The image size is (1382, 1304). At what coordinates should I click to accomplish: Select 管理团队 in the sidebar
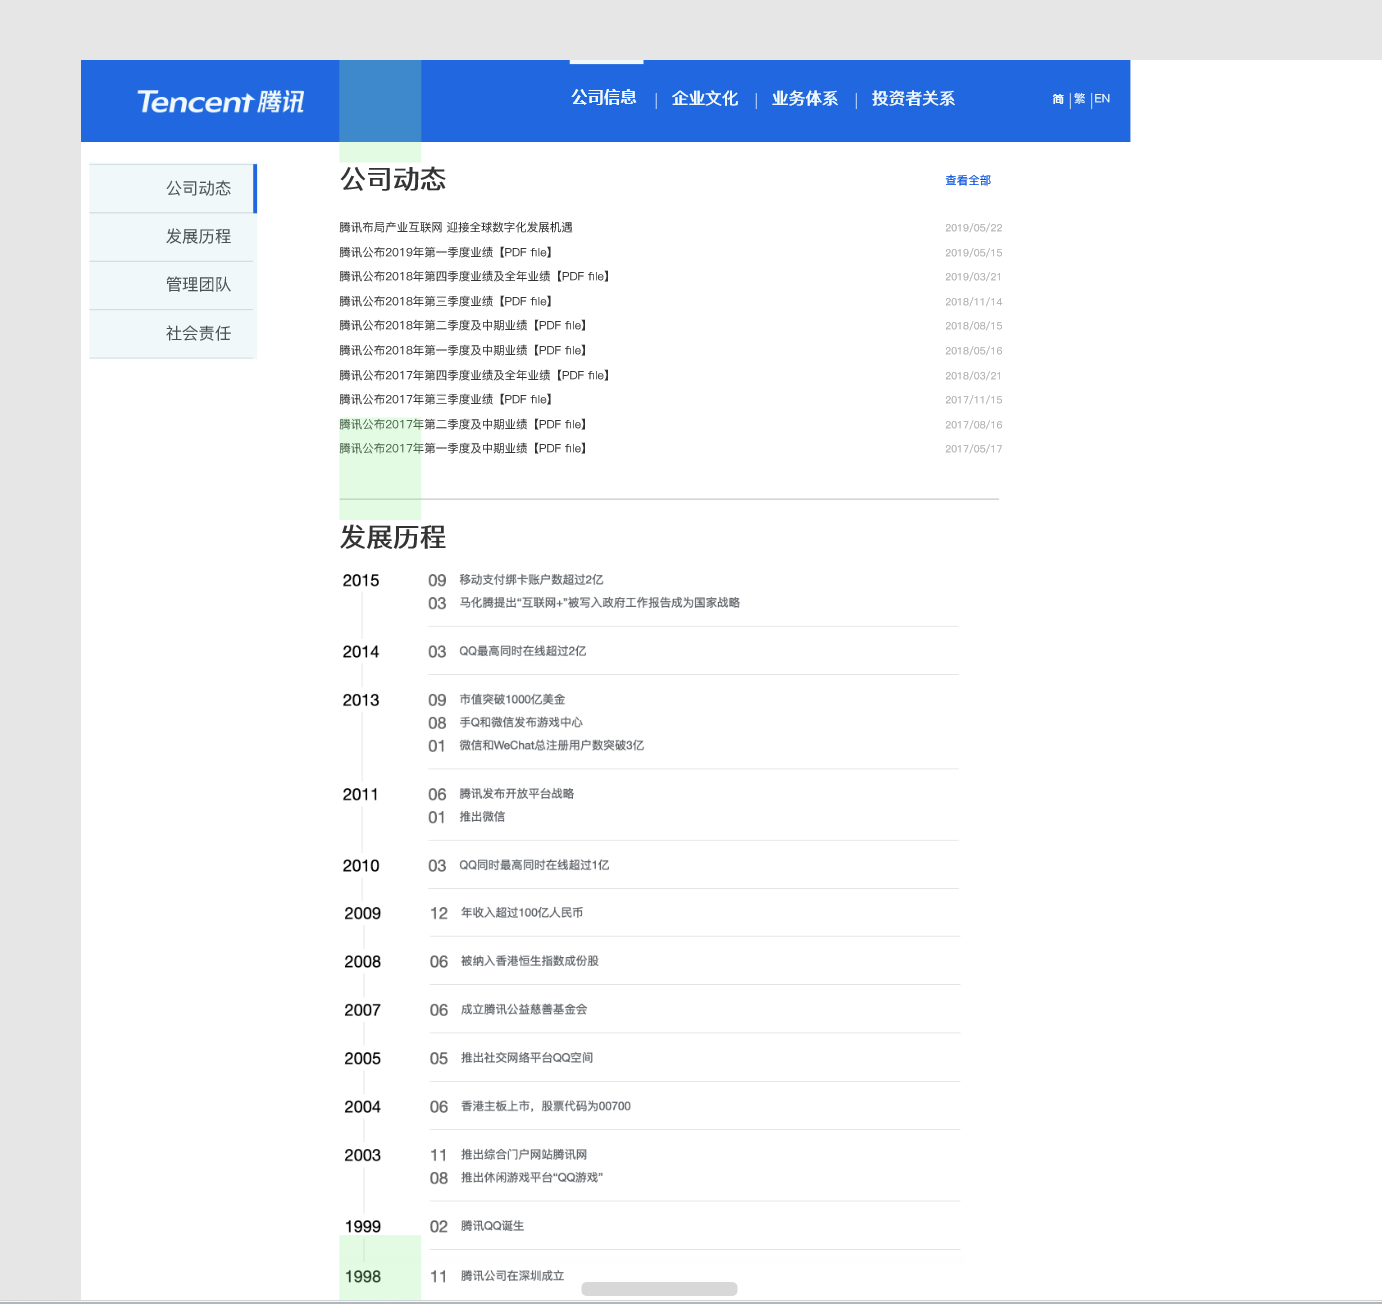[172, 285]
